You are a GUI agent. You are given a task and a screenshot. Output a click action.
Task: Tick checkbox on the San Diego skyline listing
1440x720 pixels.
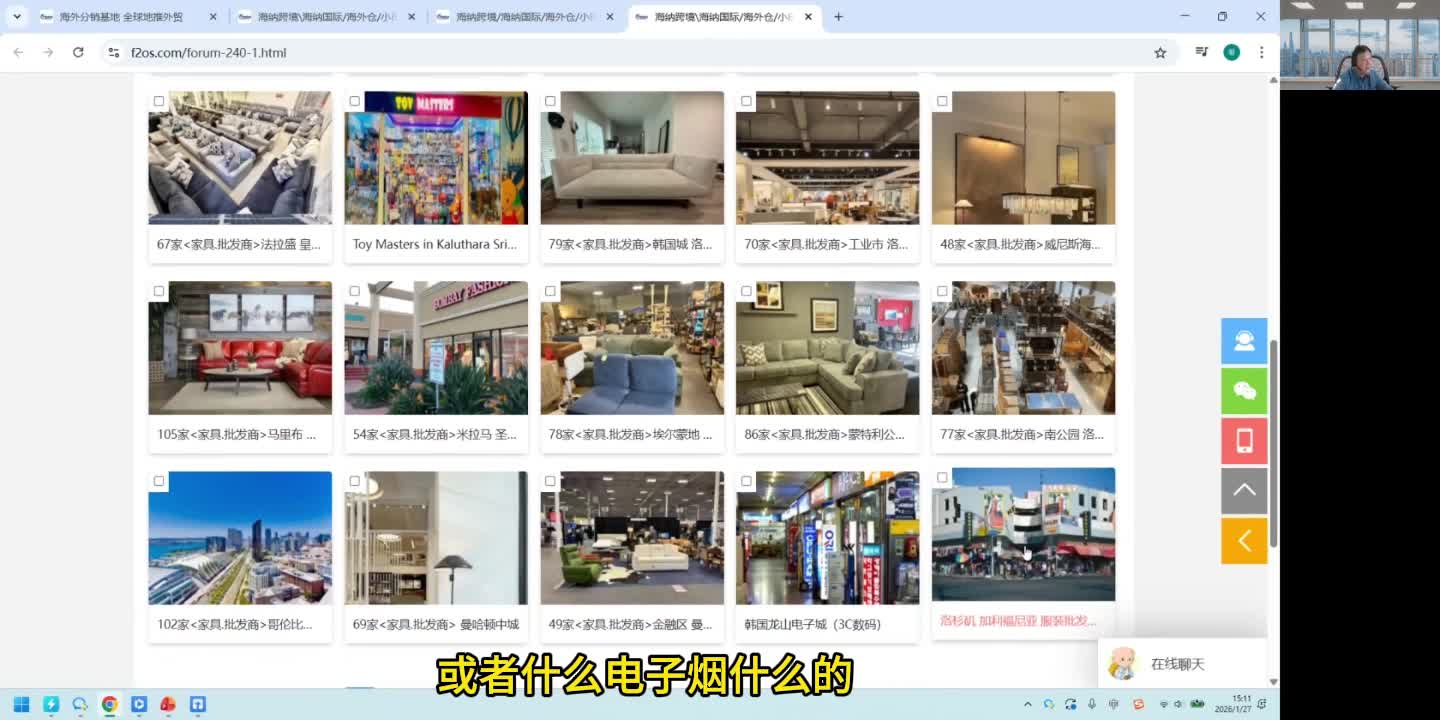(159, 481)
